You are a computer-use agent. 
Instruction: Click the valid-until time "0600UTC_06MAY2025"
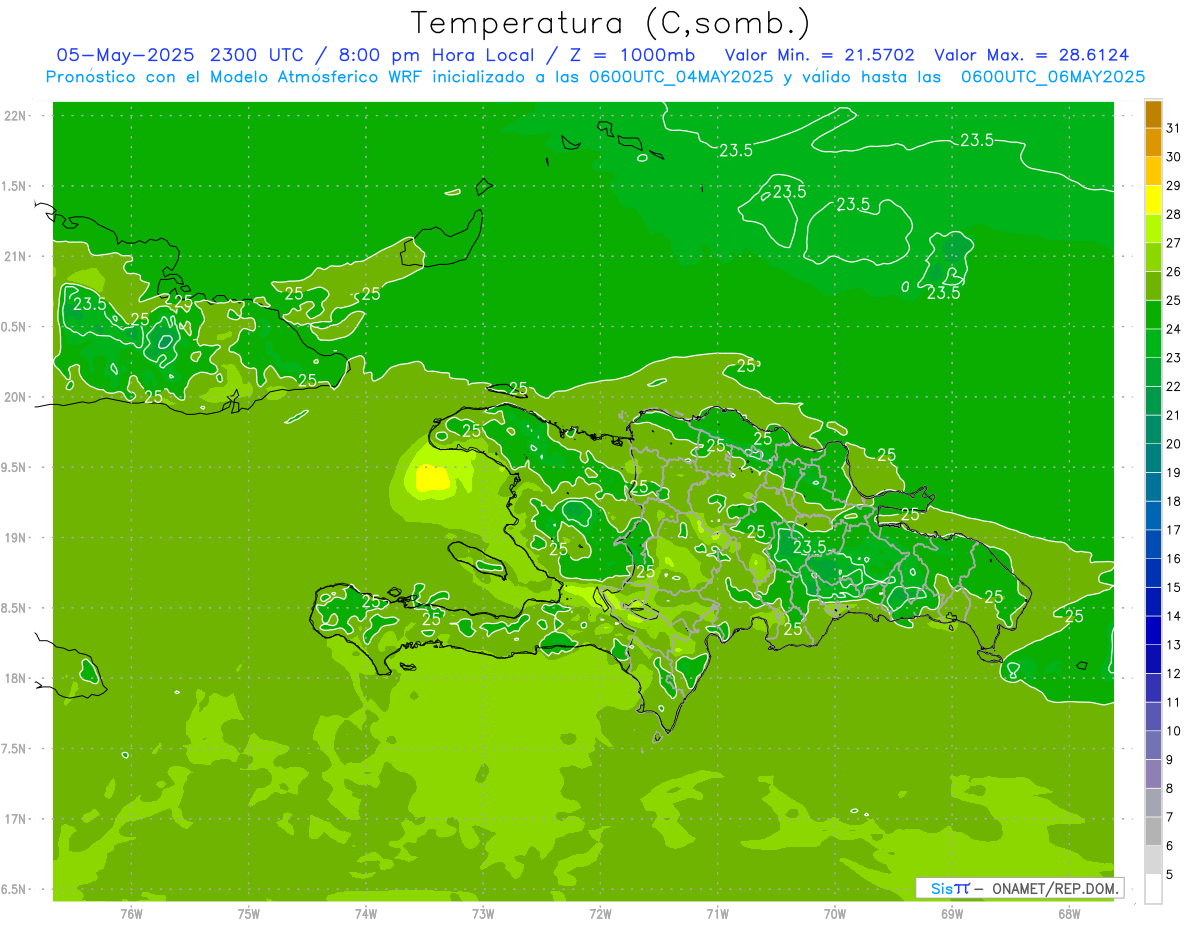click(x=1053, y=77)
